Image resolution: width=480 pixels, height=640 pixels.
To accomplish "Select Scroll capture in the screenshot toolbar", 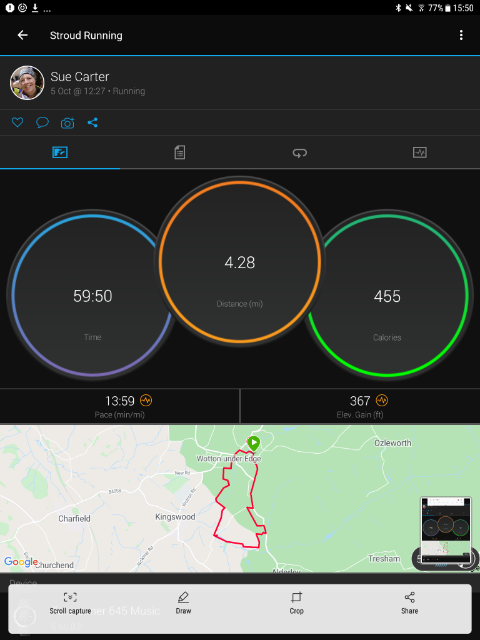I will pyautogui.click(x=70, y=603).
